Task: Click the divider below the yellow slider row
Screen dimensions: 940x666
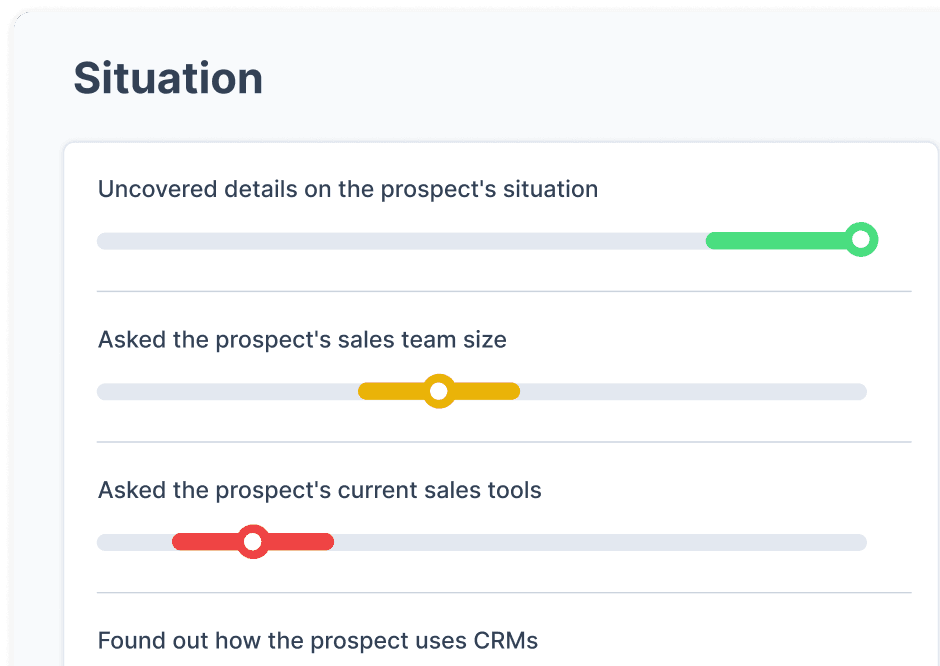Action: coord(505,441)
